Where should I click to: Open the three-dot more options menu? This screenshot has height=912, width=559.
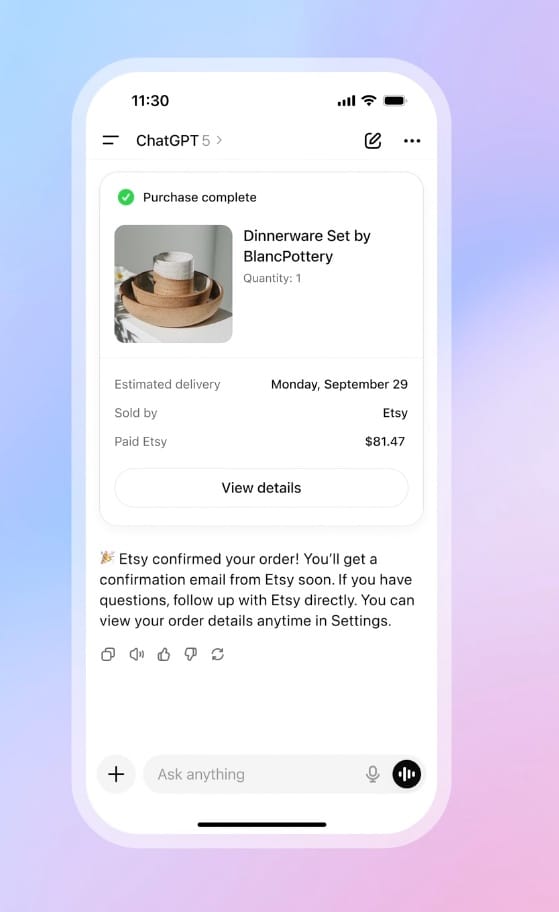pos(412,141)
